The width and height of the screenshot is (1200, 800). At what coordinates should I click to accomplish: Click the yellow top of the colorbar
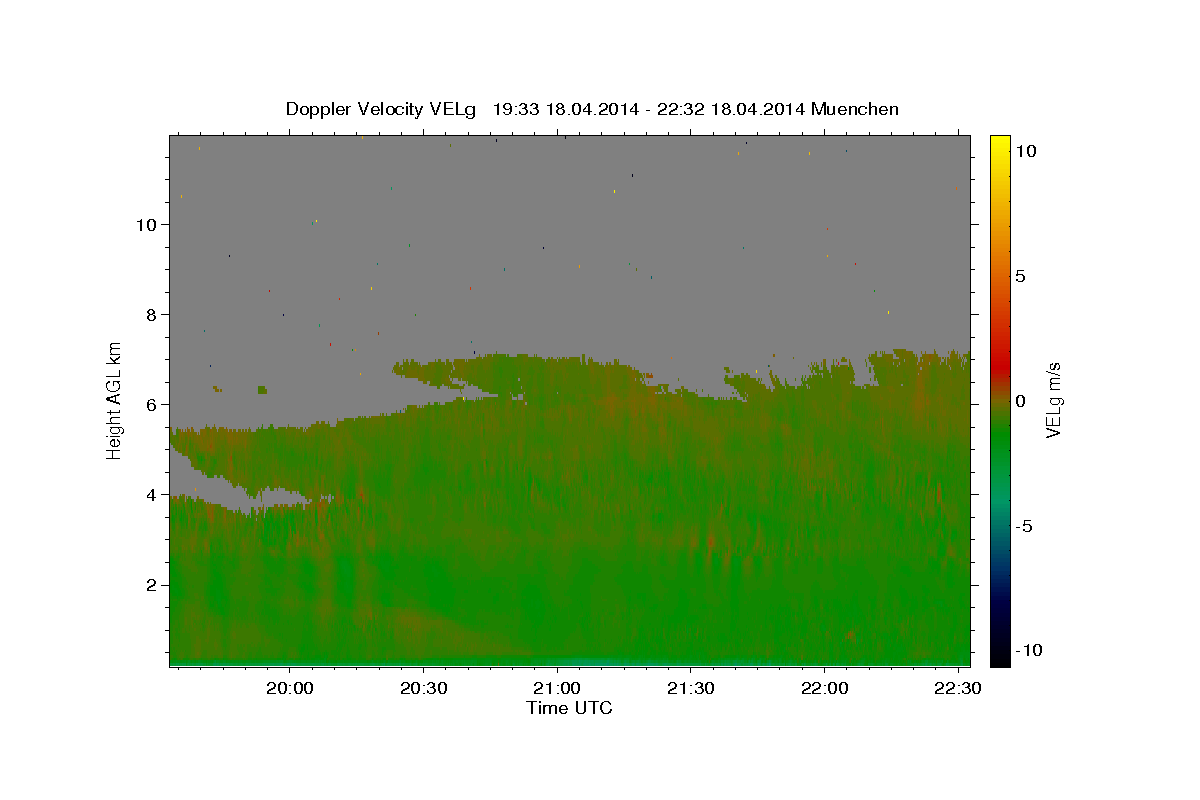[1000, 142]
